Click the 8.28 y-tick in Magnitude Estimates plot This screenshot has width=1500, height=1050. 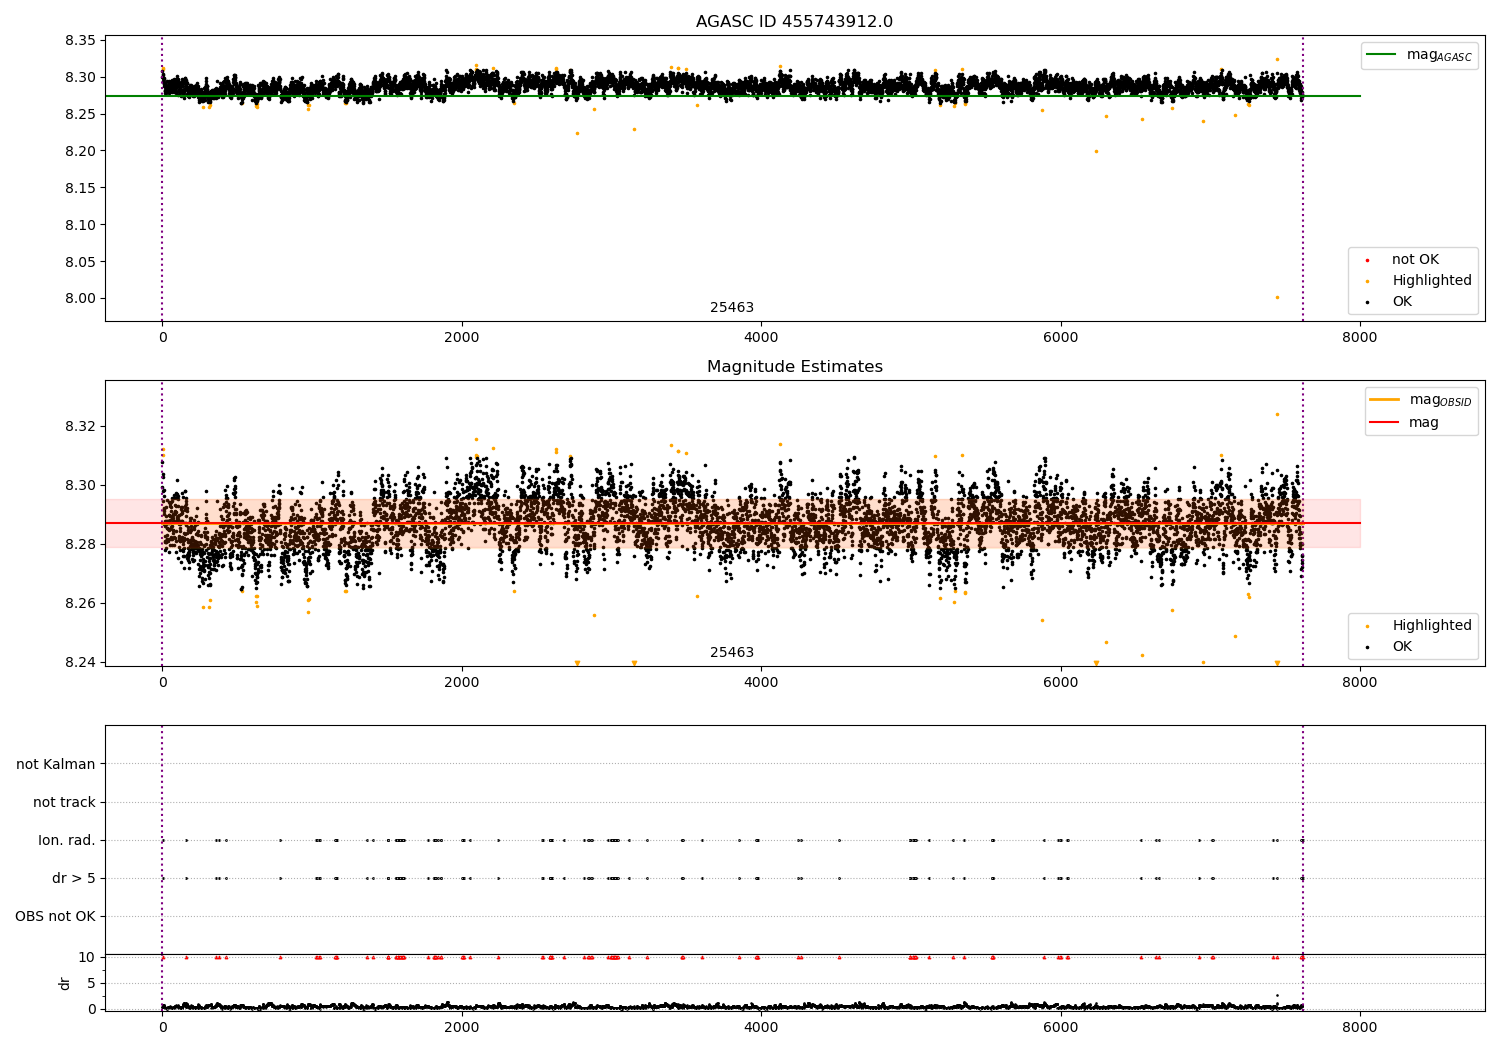(80, 544)
